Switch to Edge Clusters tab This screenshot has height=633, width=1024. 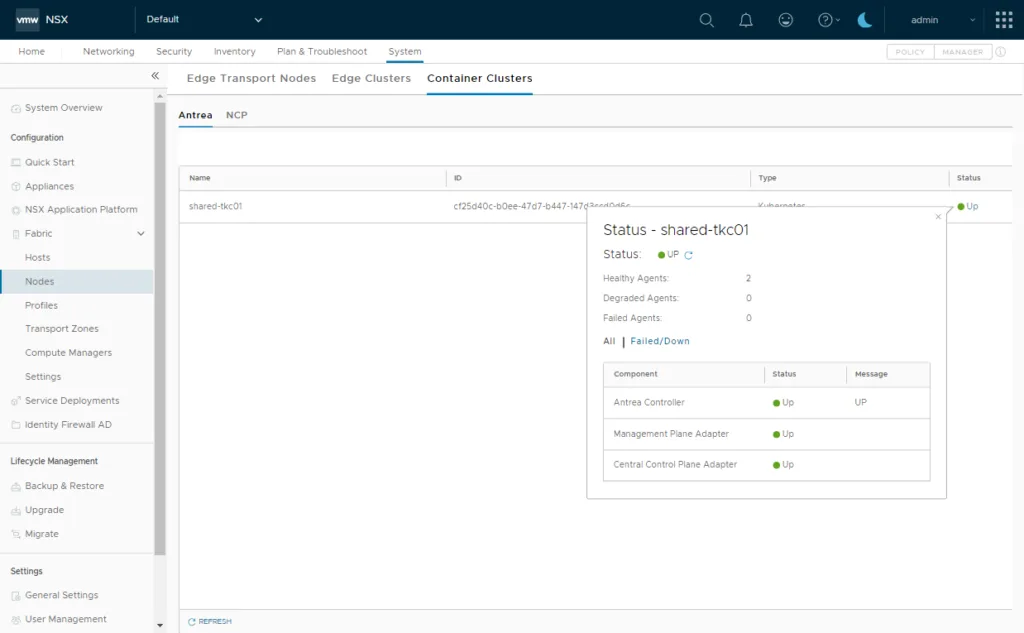371,78
